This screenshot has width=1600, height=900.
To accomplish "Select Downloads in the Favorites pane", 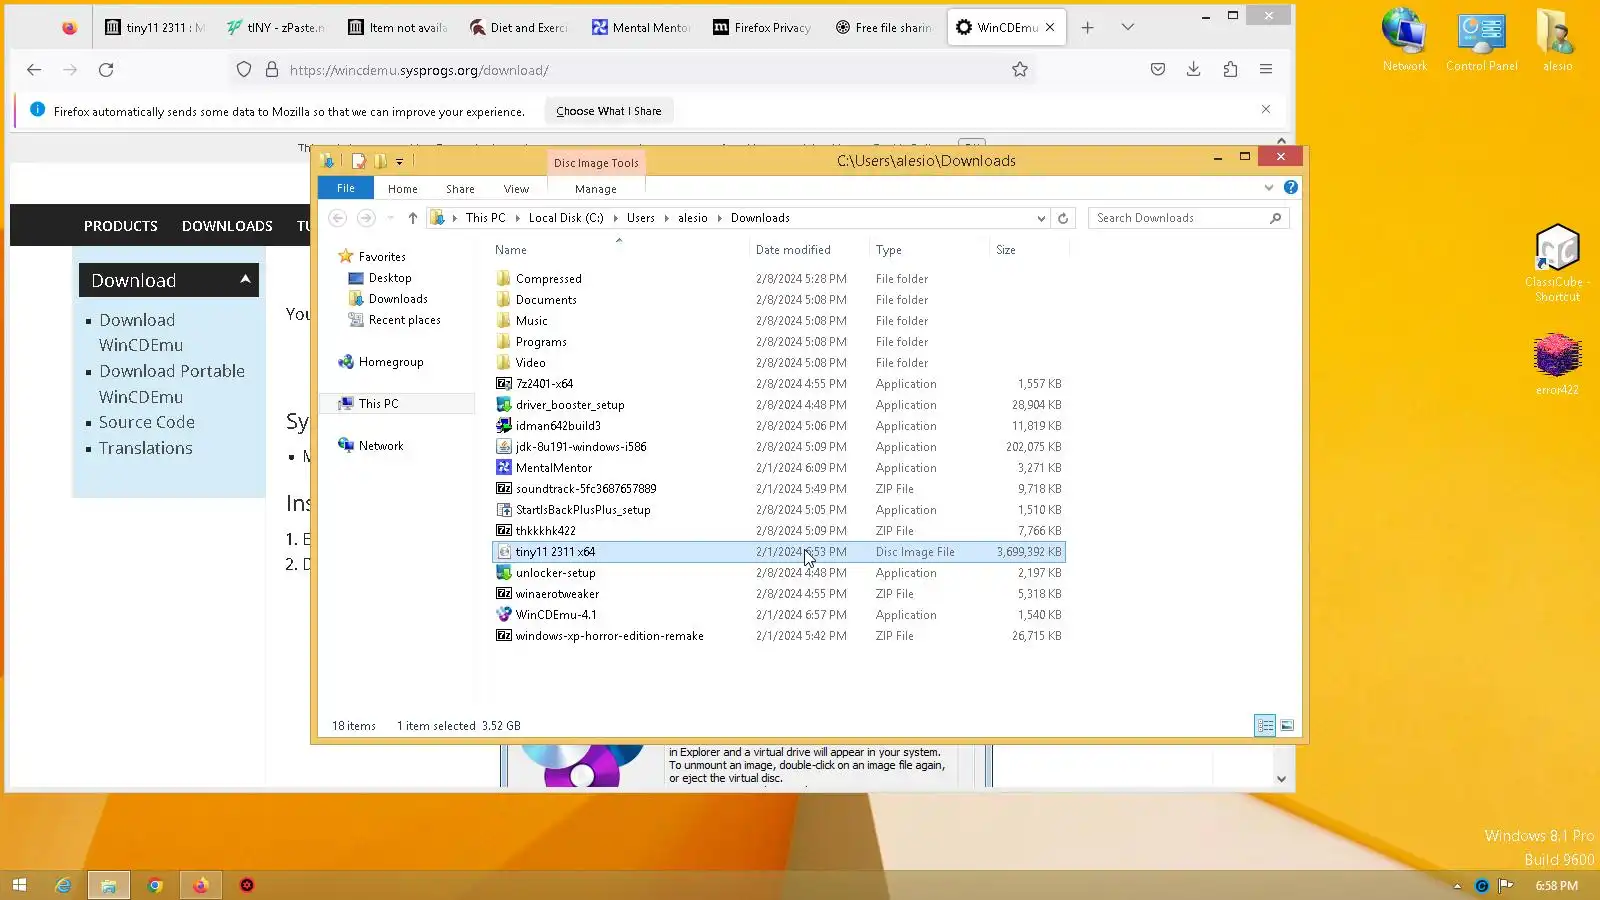I will tap(398, 299).
